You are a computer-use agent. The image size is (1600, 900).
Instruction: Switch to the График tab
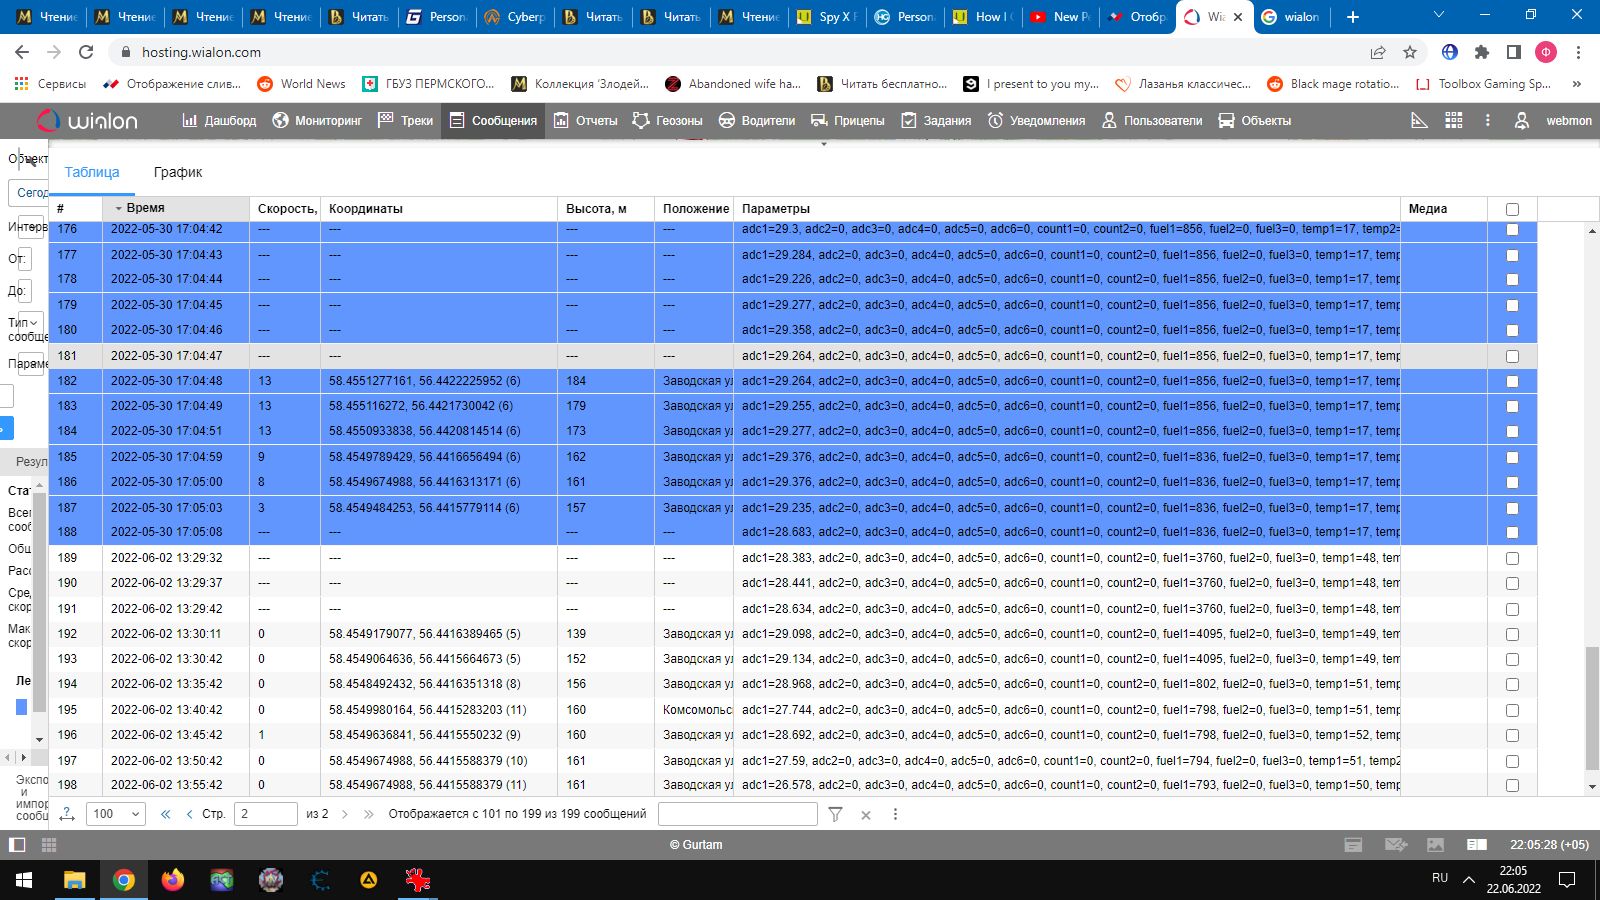178,172
